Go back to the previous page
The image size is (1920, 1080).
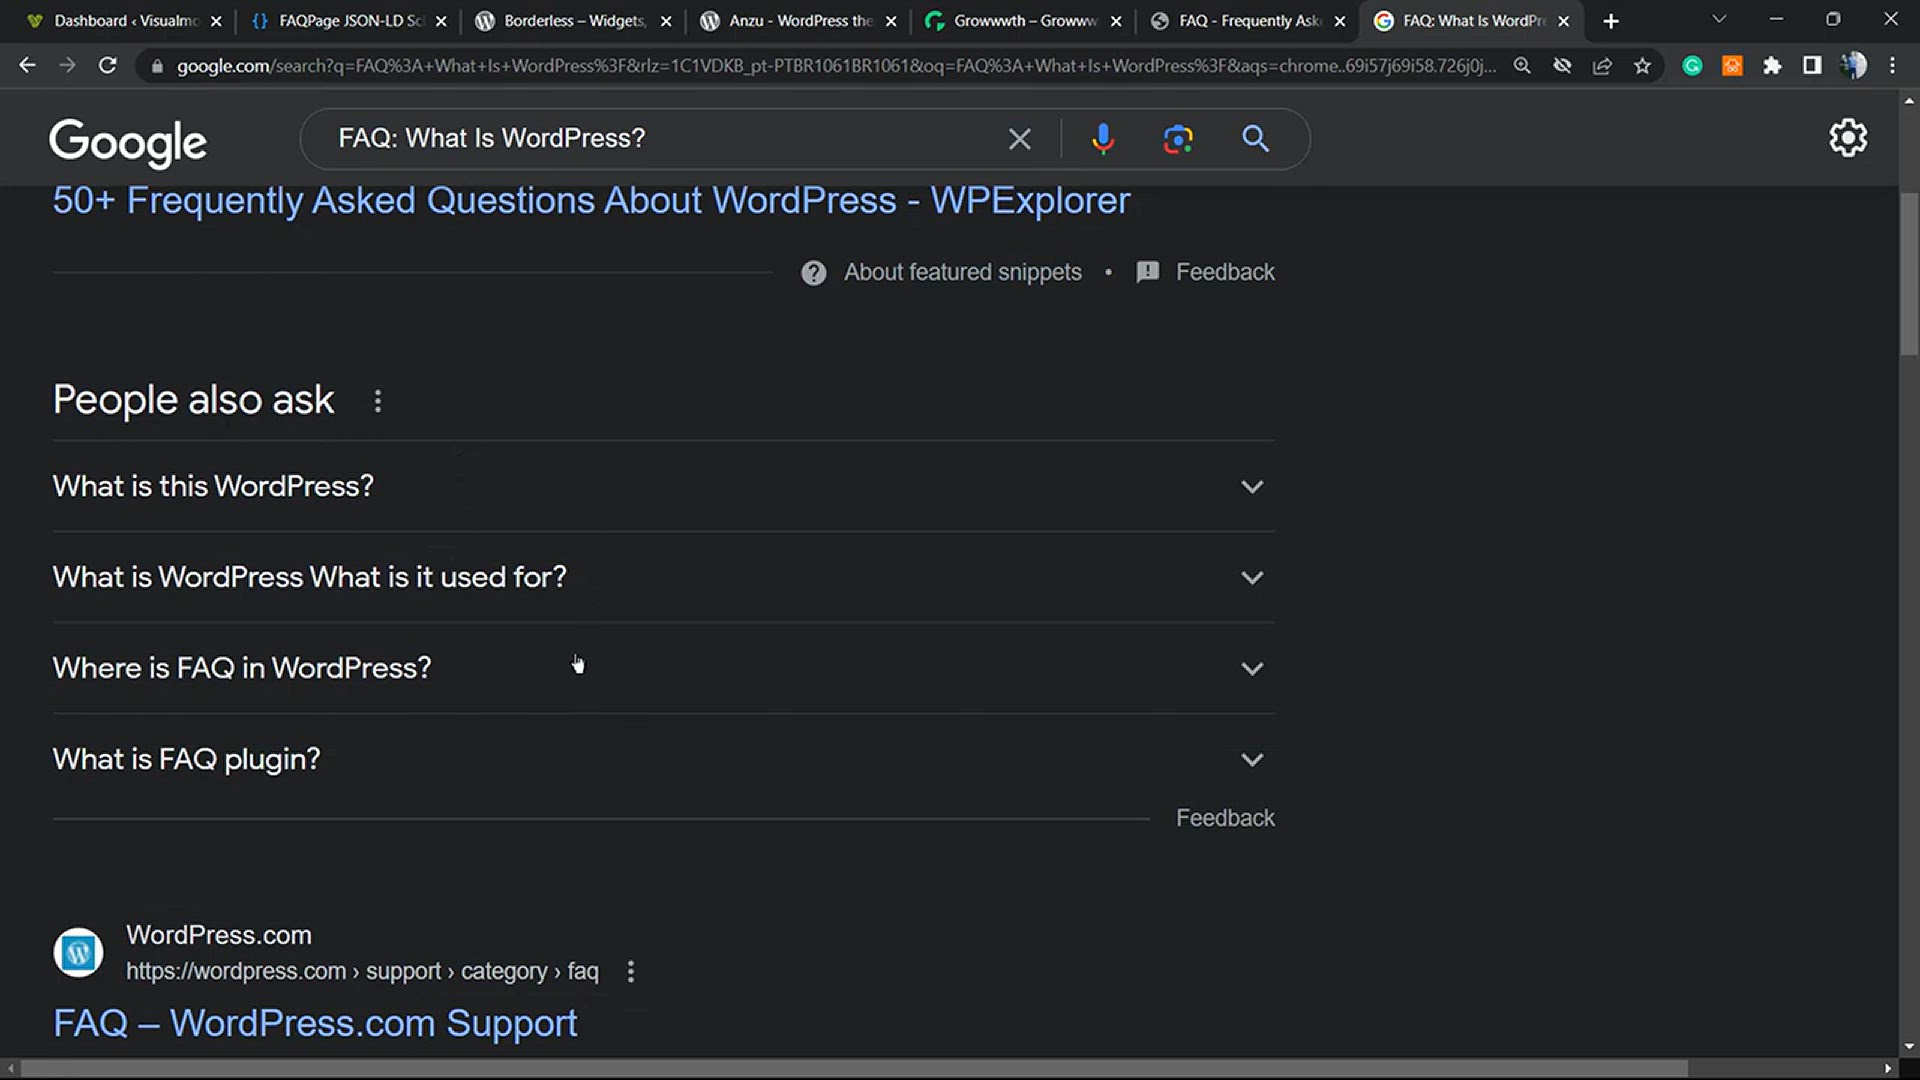(27, 66)
